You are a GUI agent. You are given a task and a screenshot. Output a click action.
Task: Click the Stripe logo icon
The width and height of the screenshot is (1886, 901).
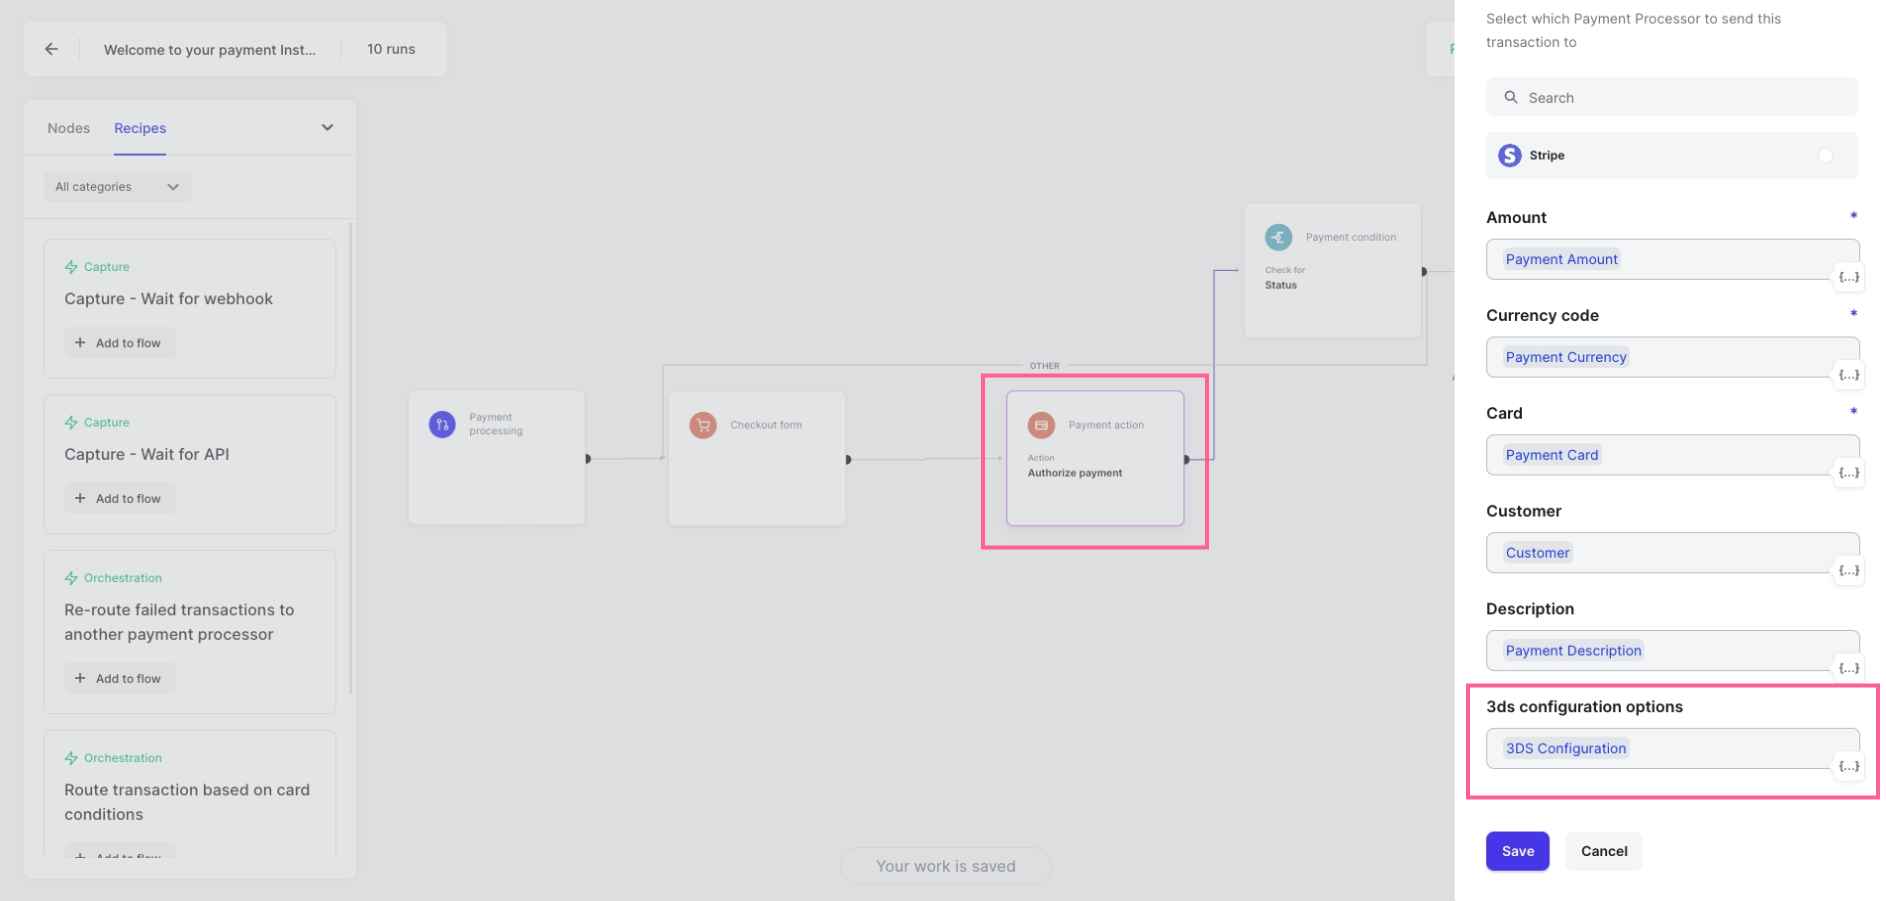pos(1509,156)
